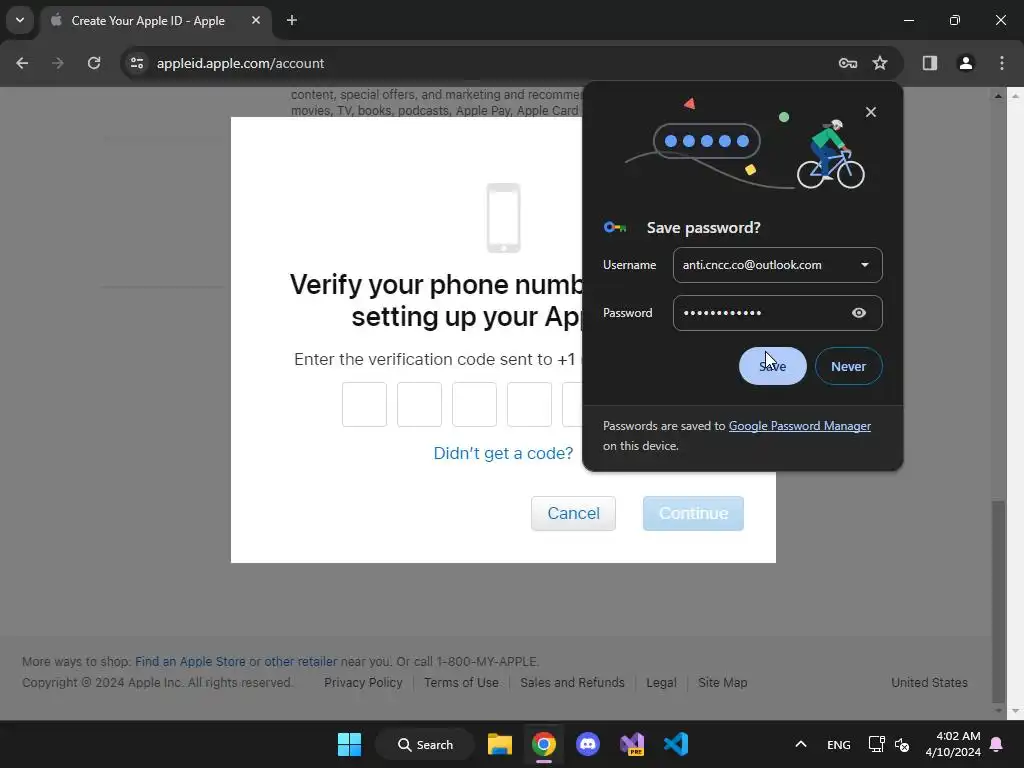Reload the Apple ID page

[94, 63]
